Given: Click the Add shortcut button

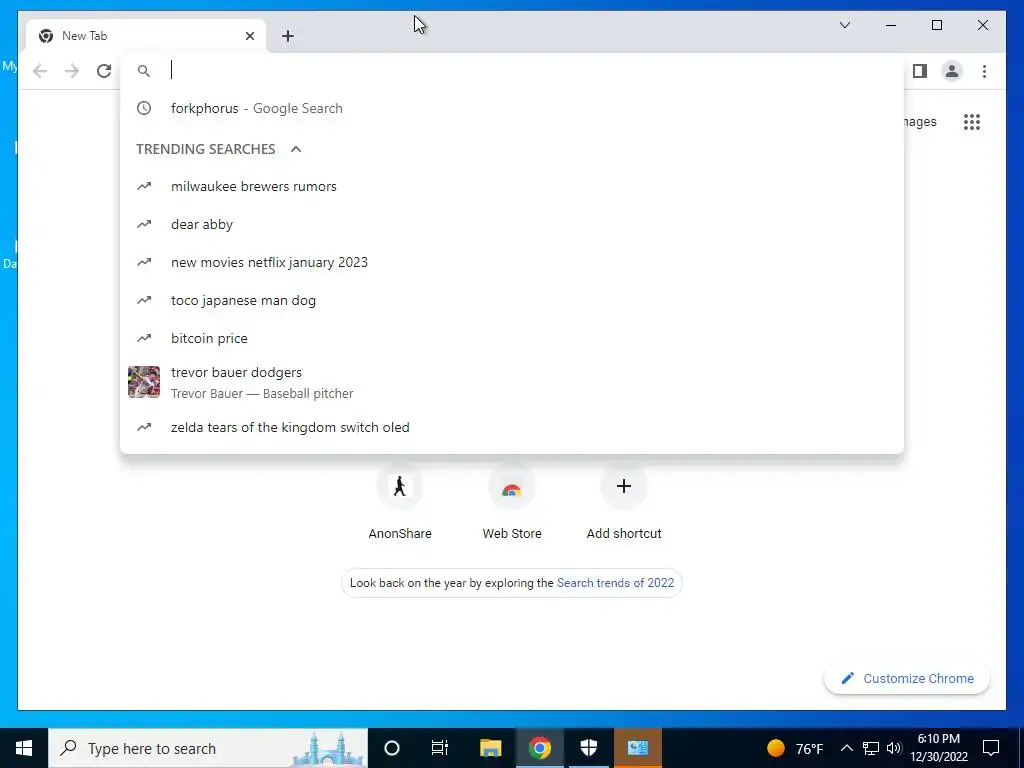Looking at the screenshot, I should point(624,503).
